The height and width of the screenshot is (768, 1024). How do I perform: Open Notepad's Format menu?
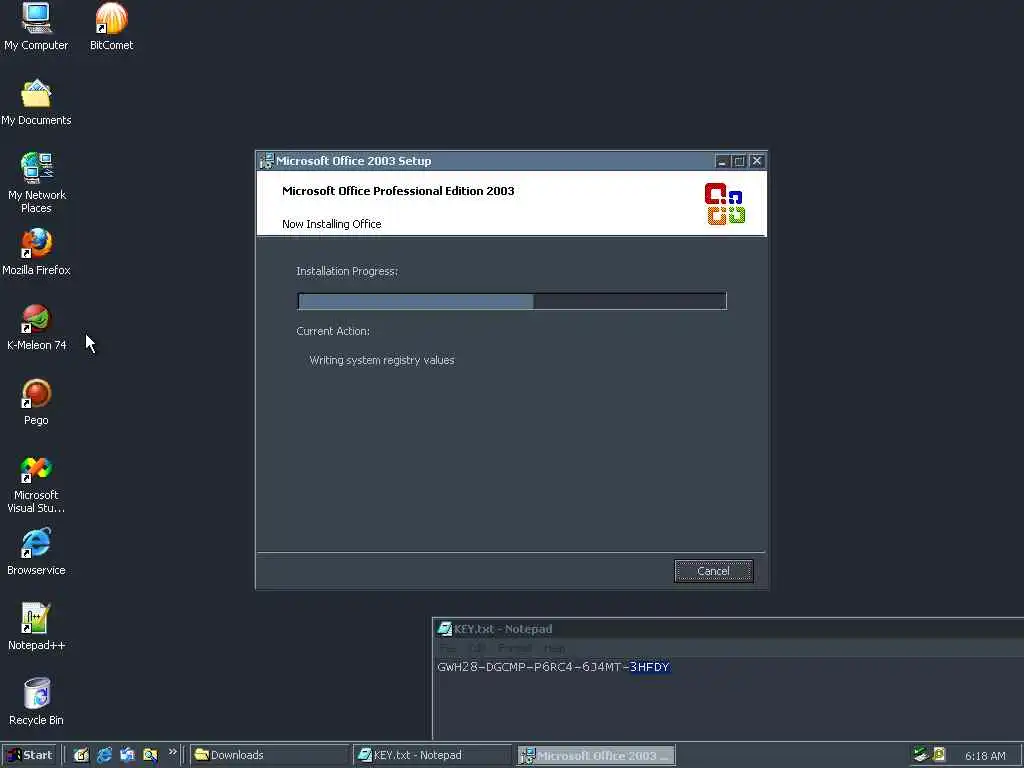click(515, 648)
